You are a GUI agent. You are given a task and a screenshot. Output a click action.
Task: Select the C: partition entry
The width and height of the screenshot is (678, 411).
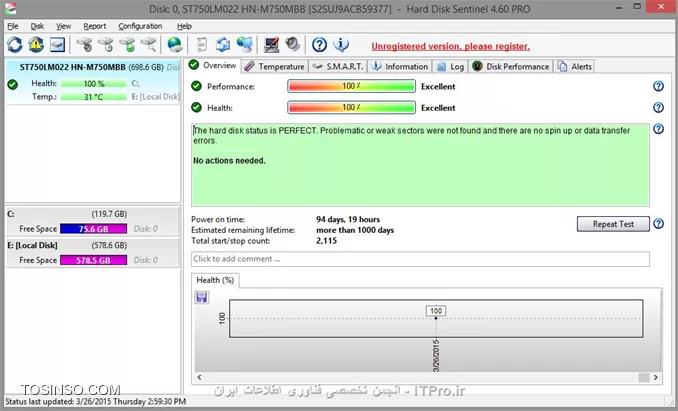click(x=93, y=221)
